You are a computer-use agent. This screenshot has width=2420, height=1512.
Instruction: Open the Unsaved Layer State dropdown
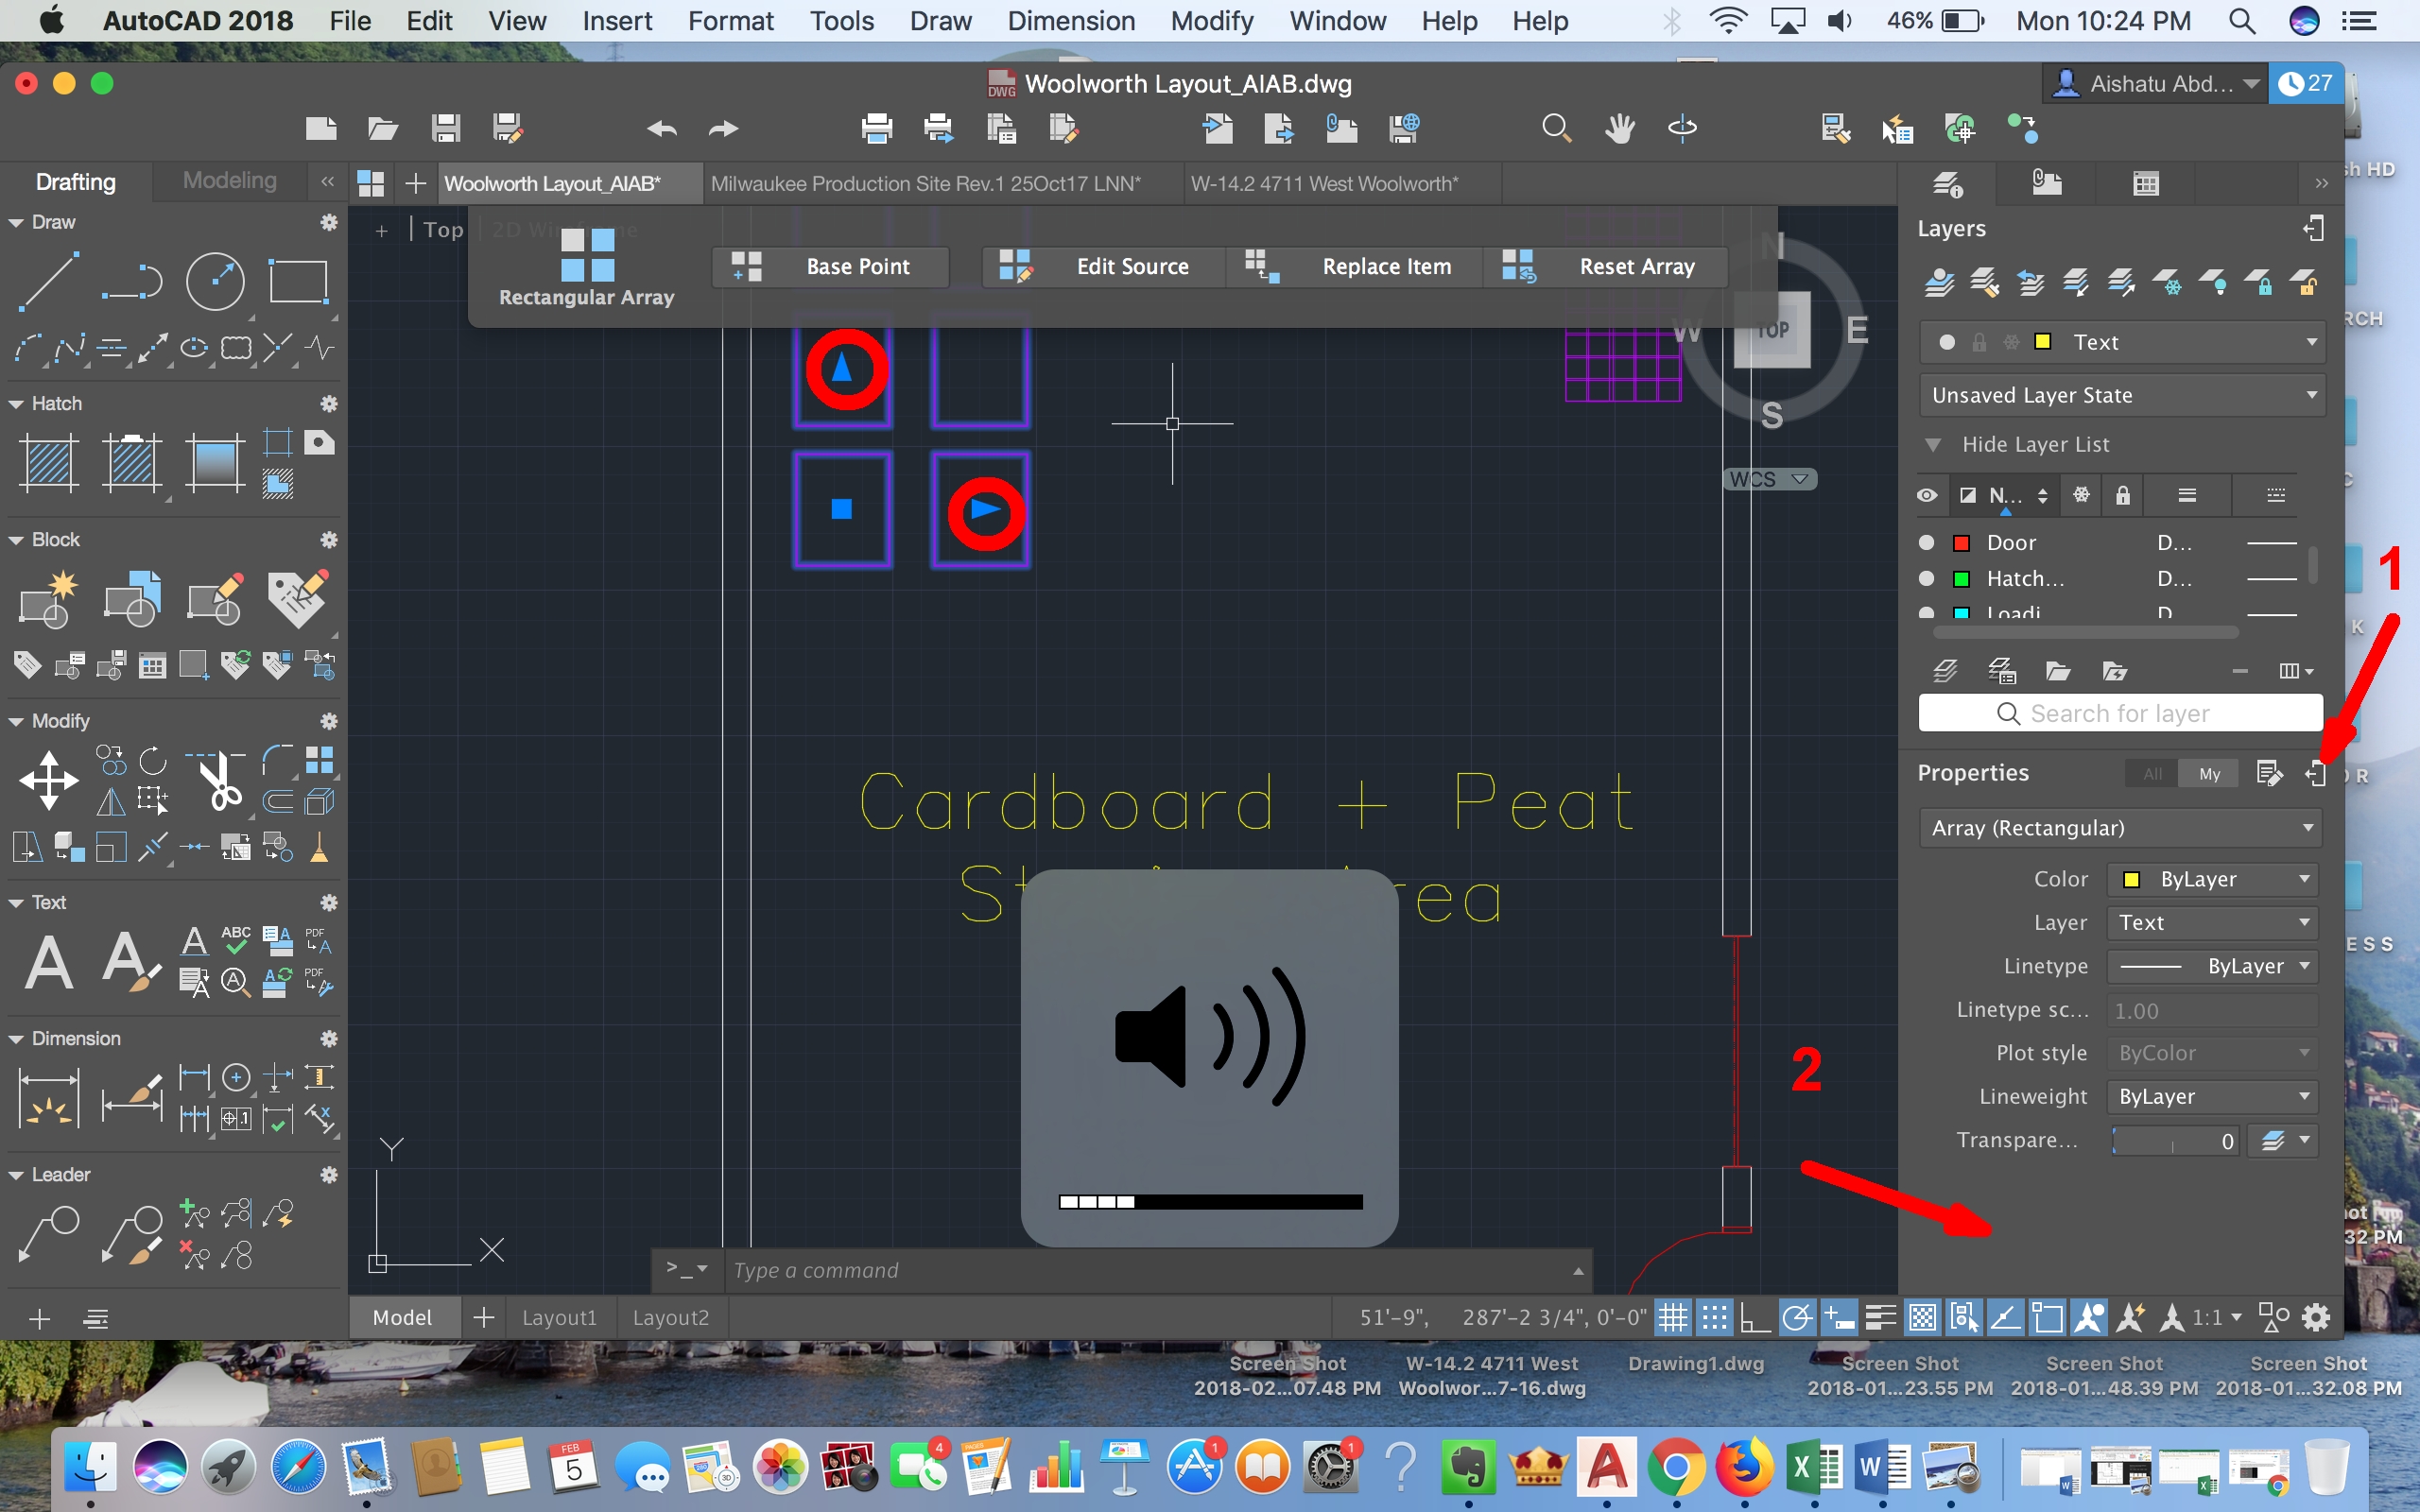2120,395
